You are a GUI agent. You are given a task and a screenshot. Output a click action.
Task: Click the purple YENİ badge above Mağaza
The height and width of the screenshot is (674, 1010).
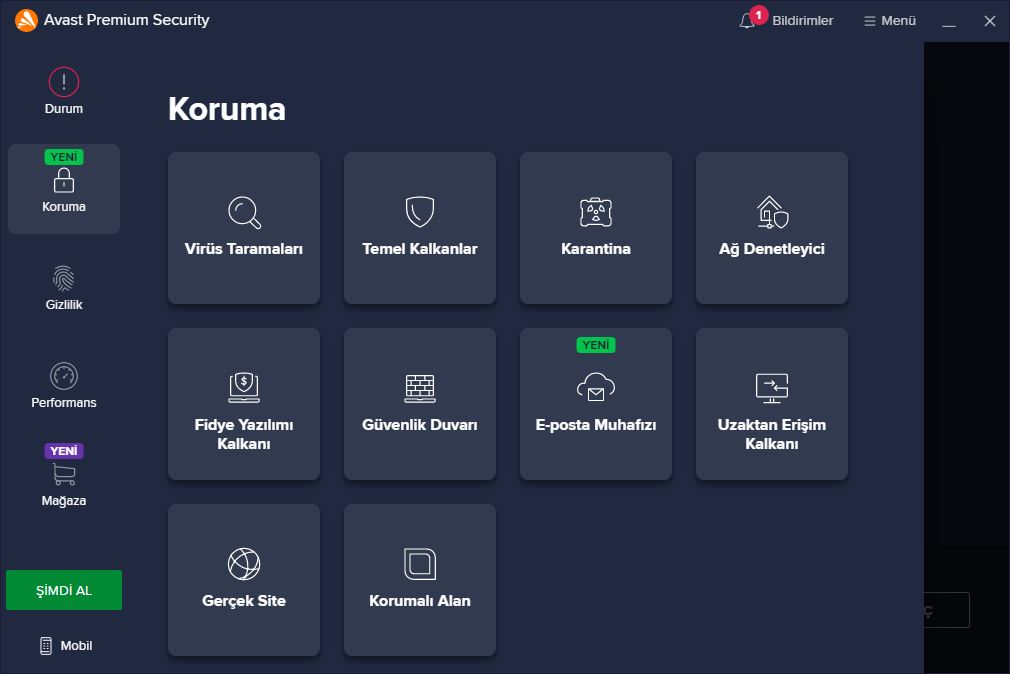pyautogui.click(x=64, y=450)
